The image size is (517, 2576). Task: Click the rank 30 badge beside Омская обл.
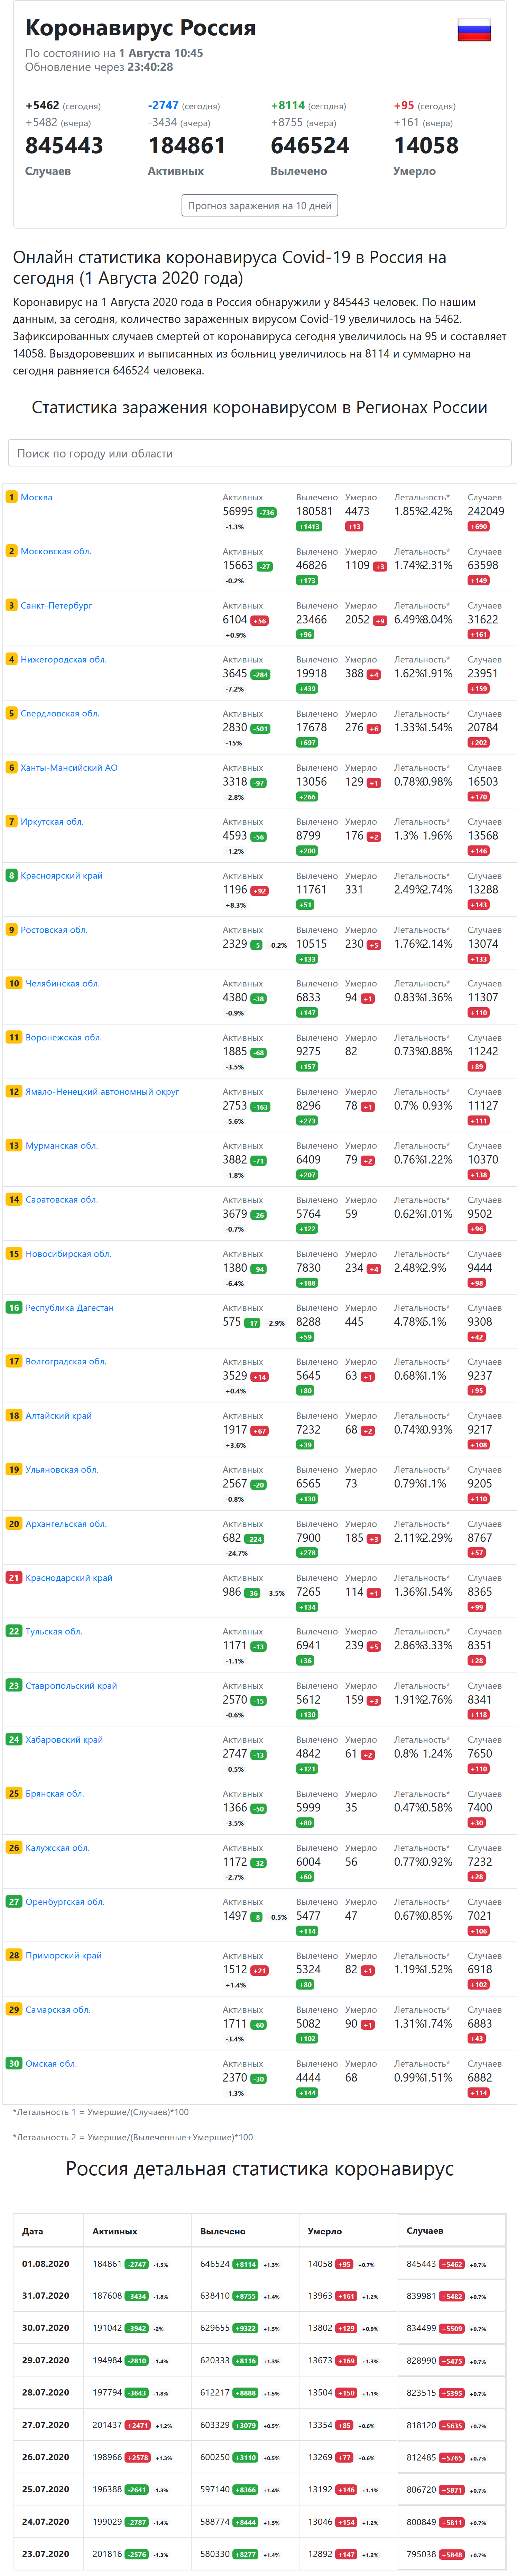coord(14,2063)
